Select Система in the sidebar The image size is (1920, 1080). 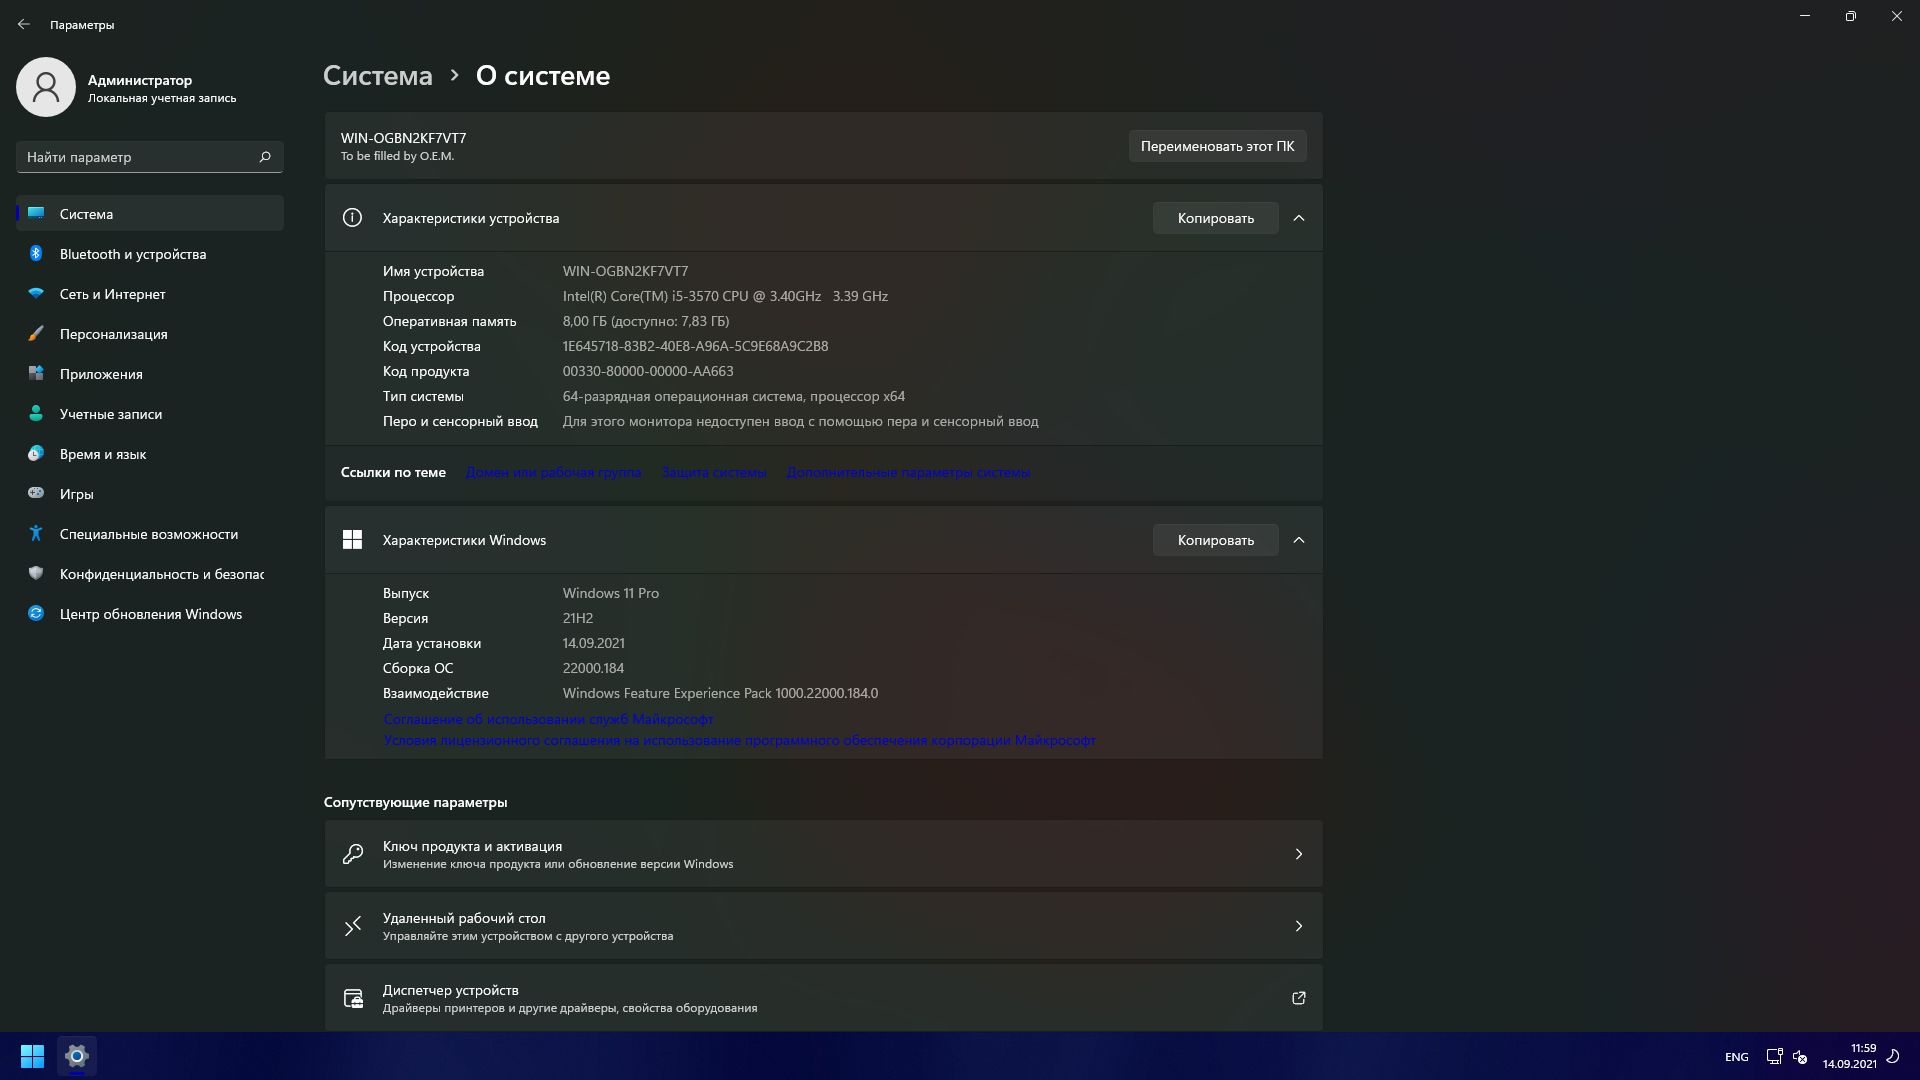(x=150, y=214)
